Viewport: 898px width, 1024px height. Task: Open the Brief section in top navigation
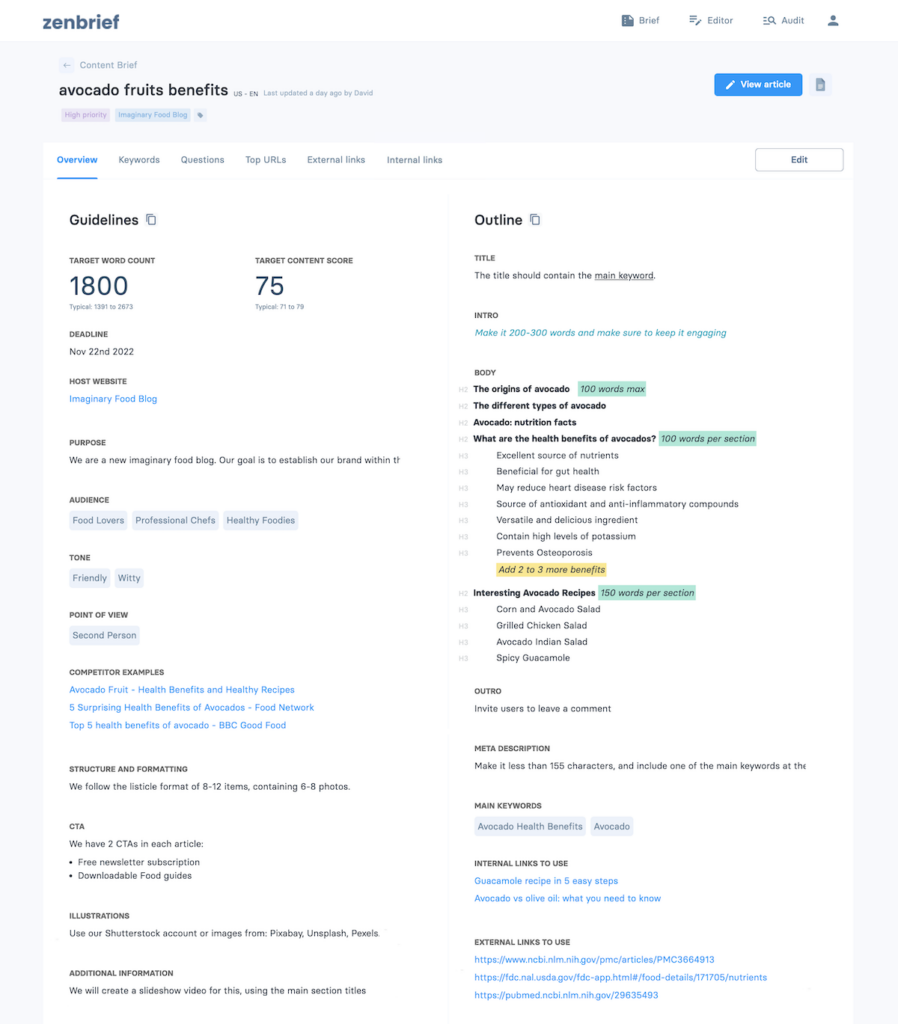point(640,20)
